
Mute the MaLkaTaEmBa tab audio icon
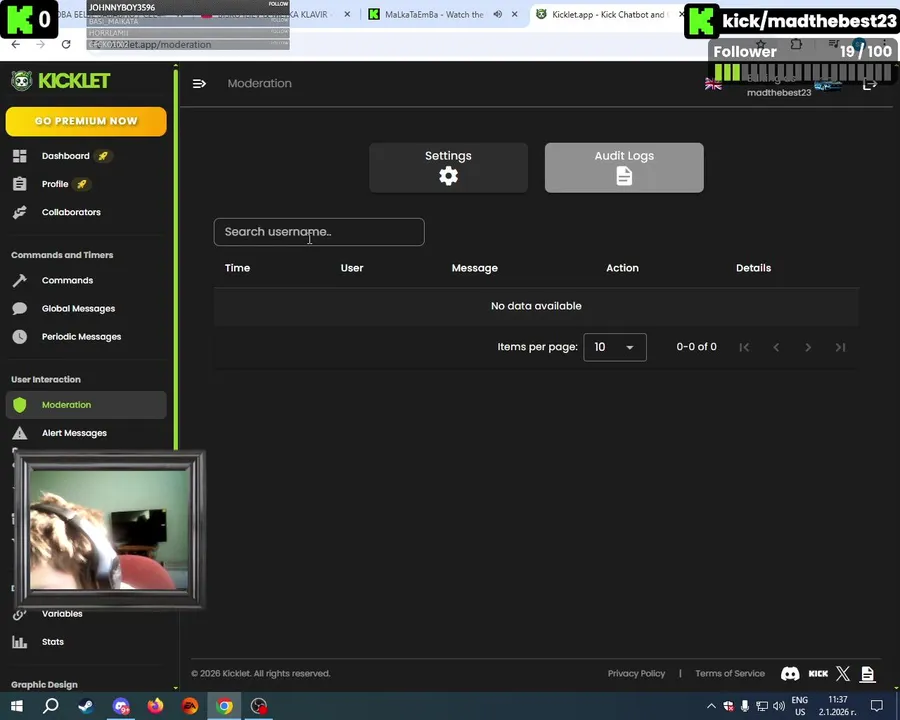pyautogui.click(x=498, y=14)
